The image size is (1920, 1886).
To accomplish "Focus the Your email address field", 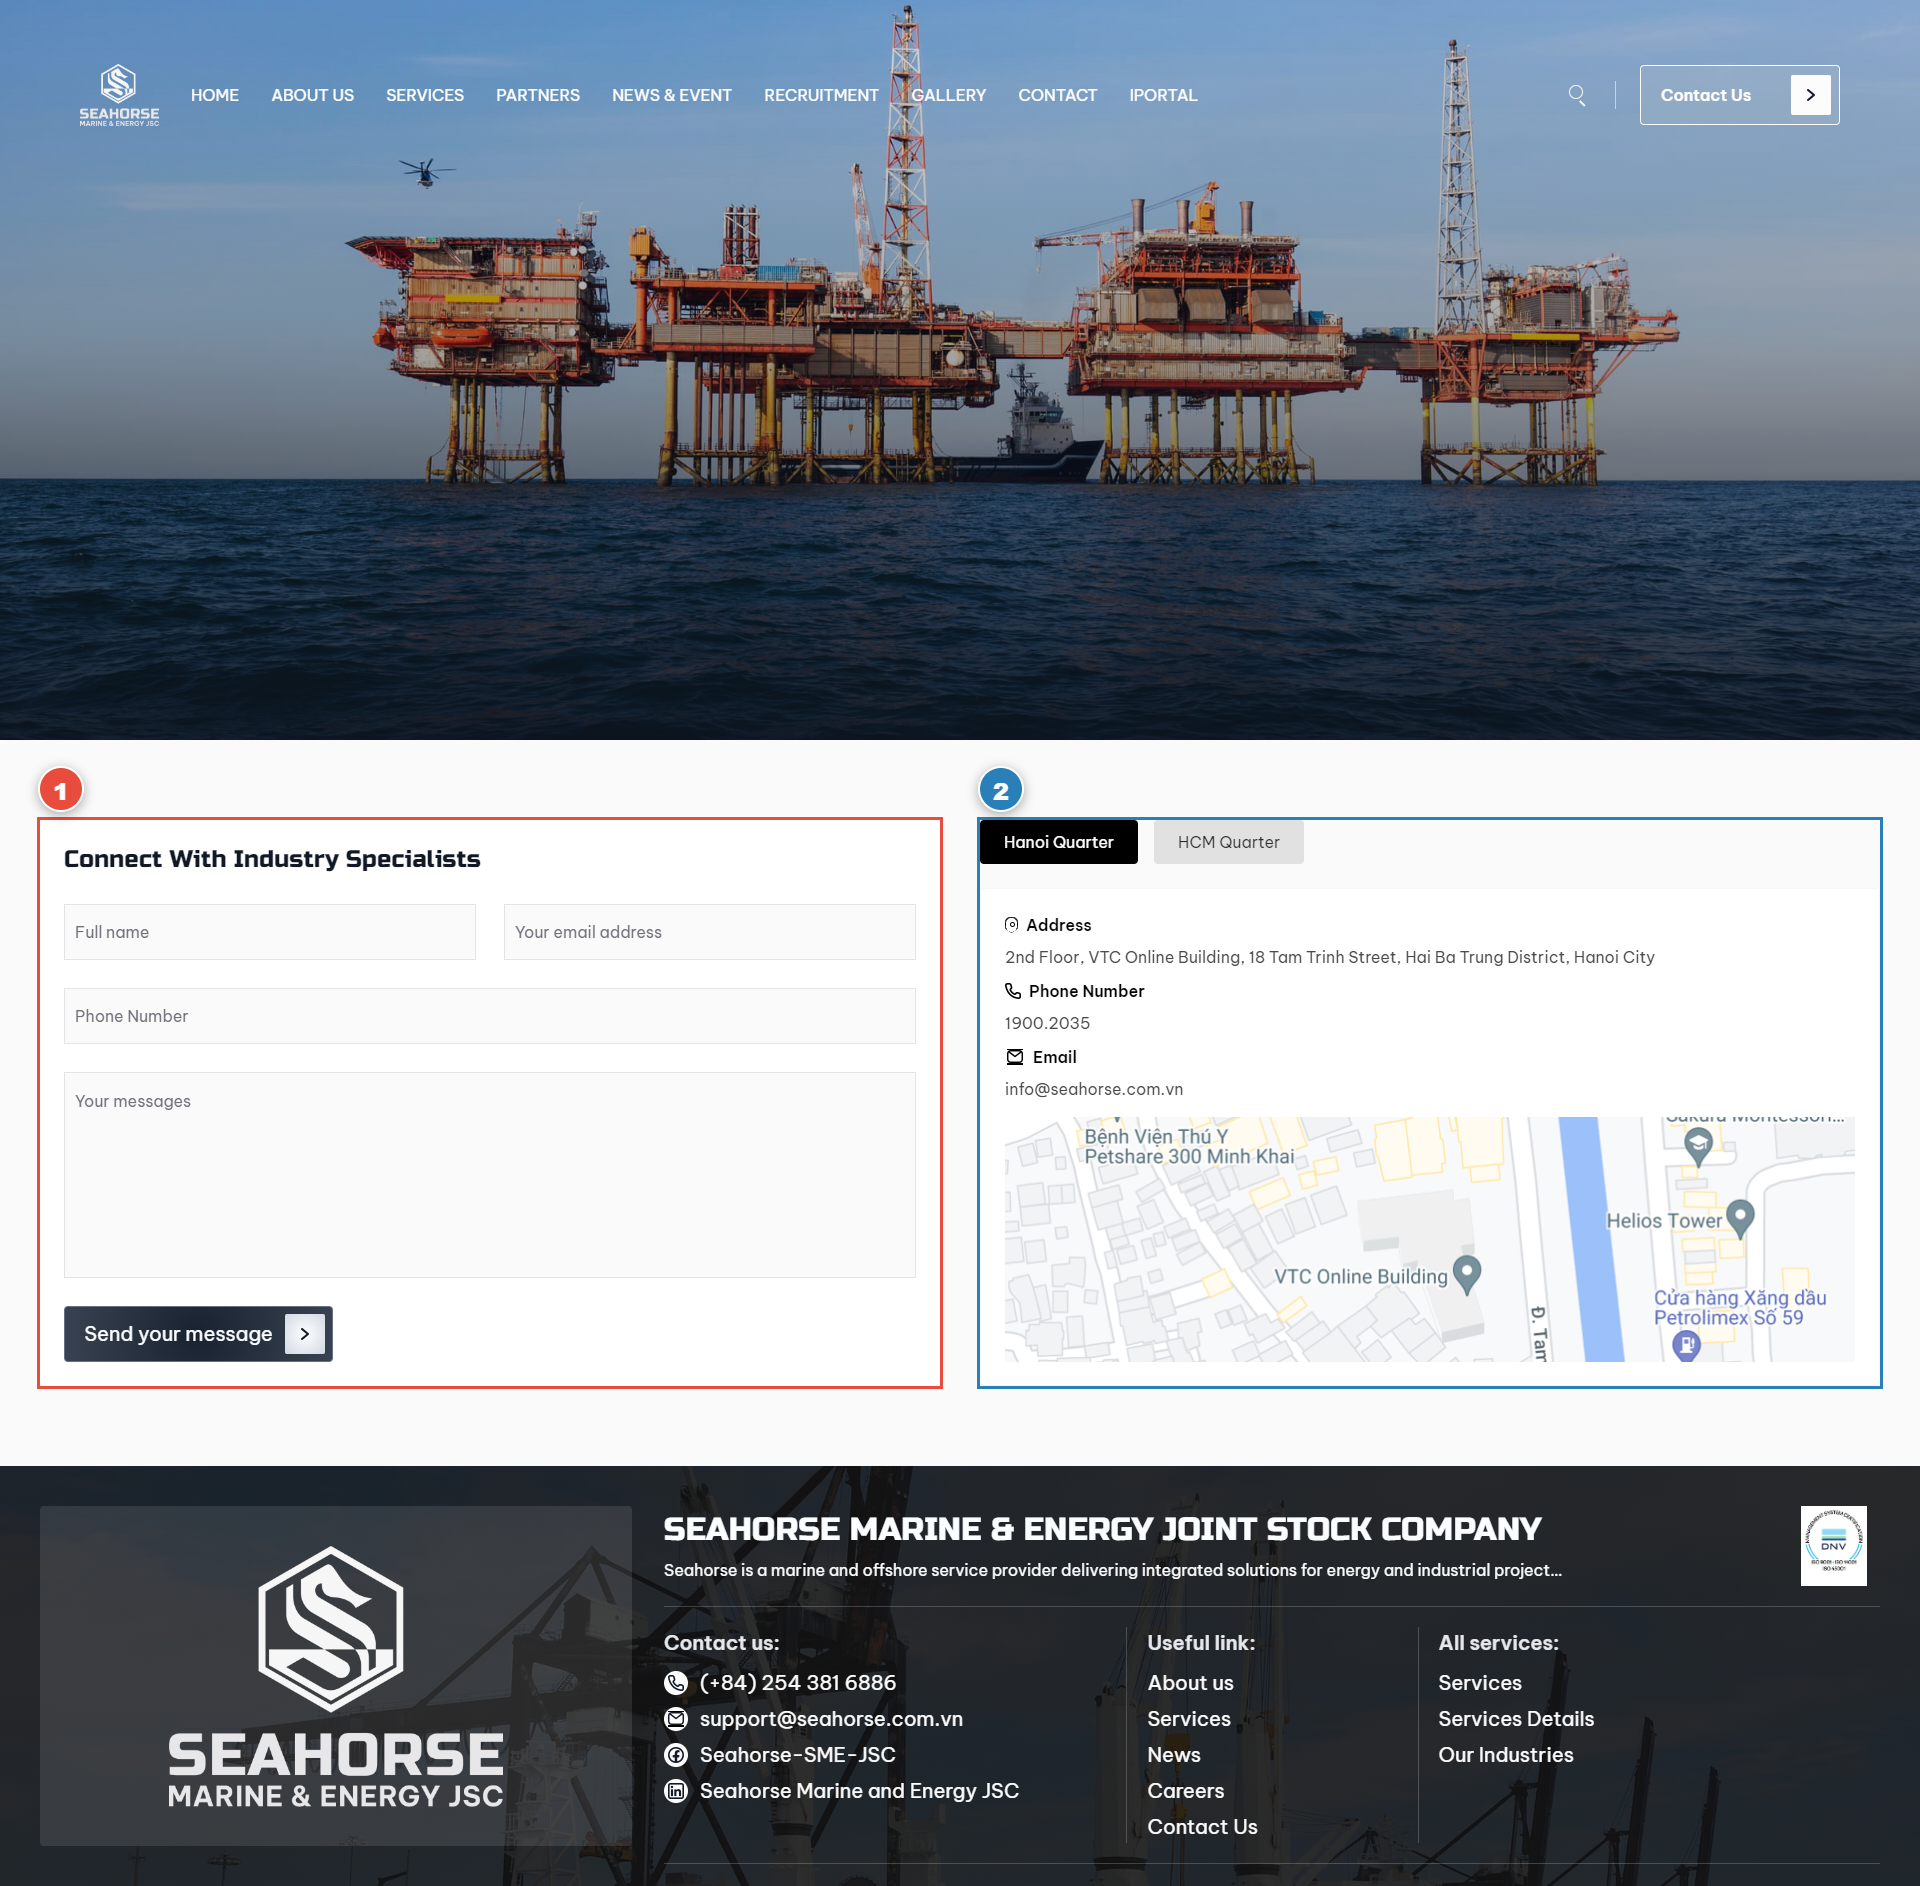I will tap(710, 932).
